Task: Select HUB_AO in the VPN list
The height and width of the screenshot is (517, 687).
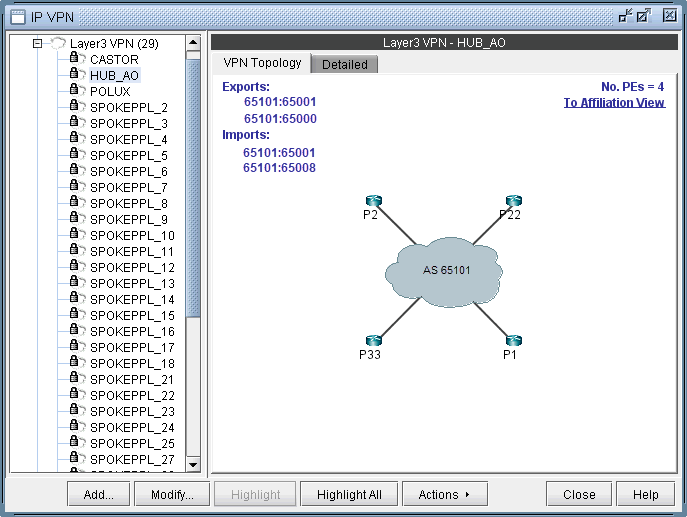Action: (x=114, y=75)
